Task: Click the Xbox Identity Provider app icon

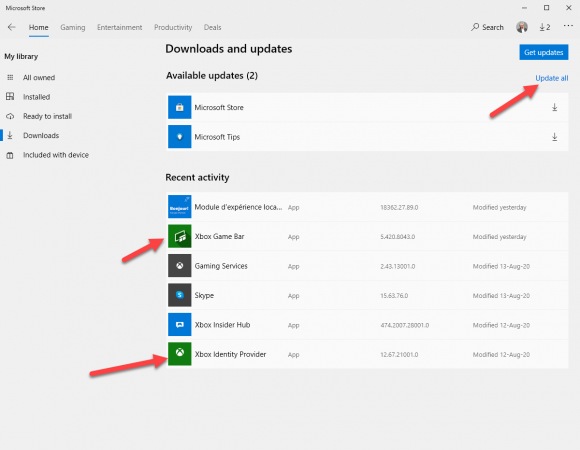Action: pos(179,354)
